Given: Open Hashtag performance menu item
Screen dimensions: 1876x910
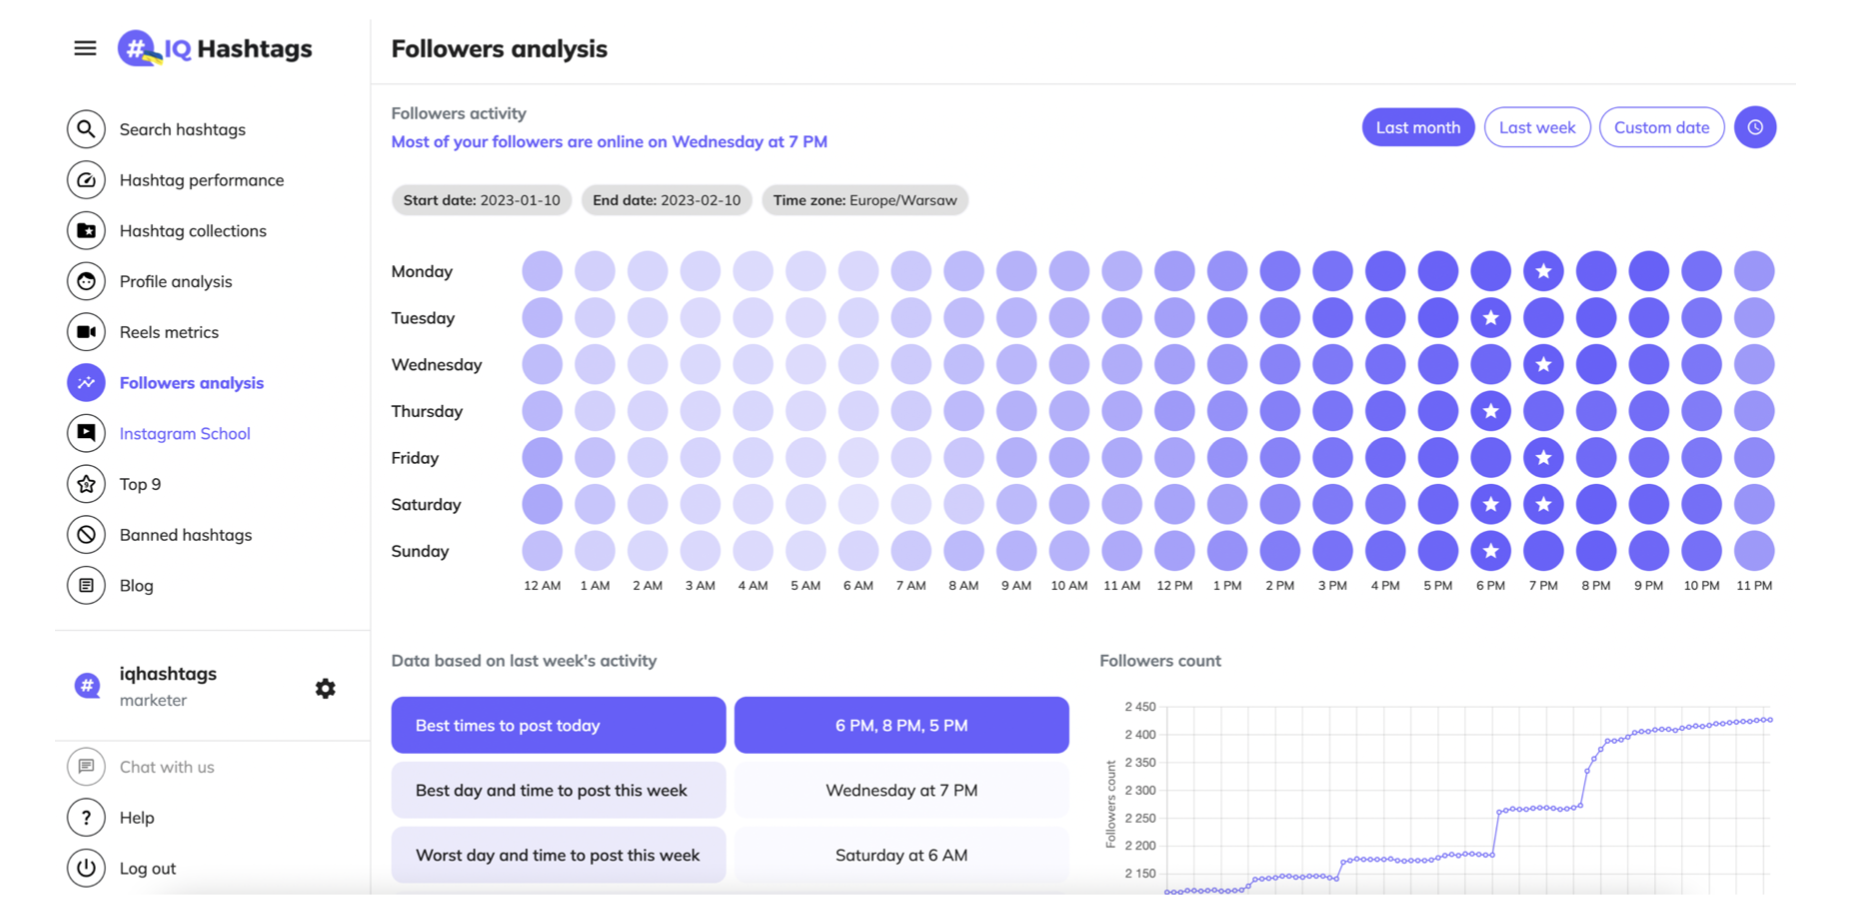Looking at the screenshot, I should (201, 180).
